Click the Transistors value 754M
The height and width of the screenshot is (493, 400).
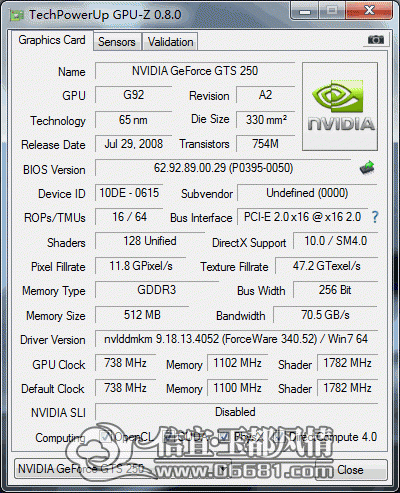(265, 144)
